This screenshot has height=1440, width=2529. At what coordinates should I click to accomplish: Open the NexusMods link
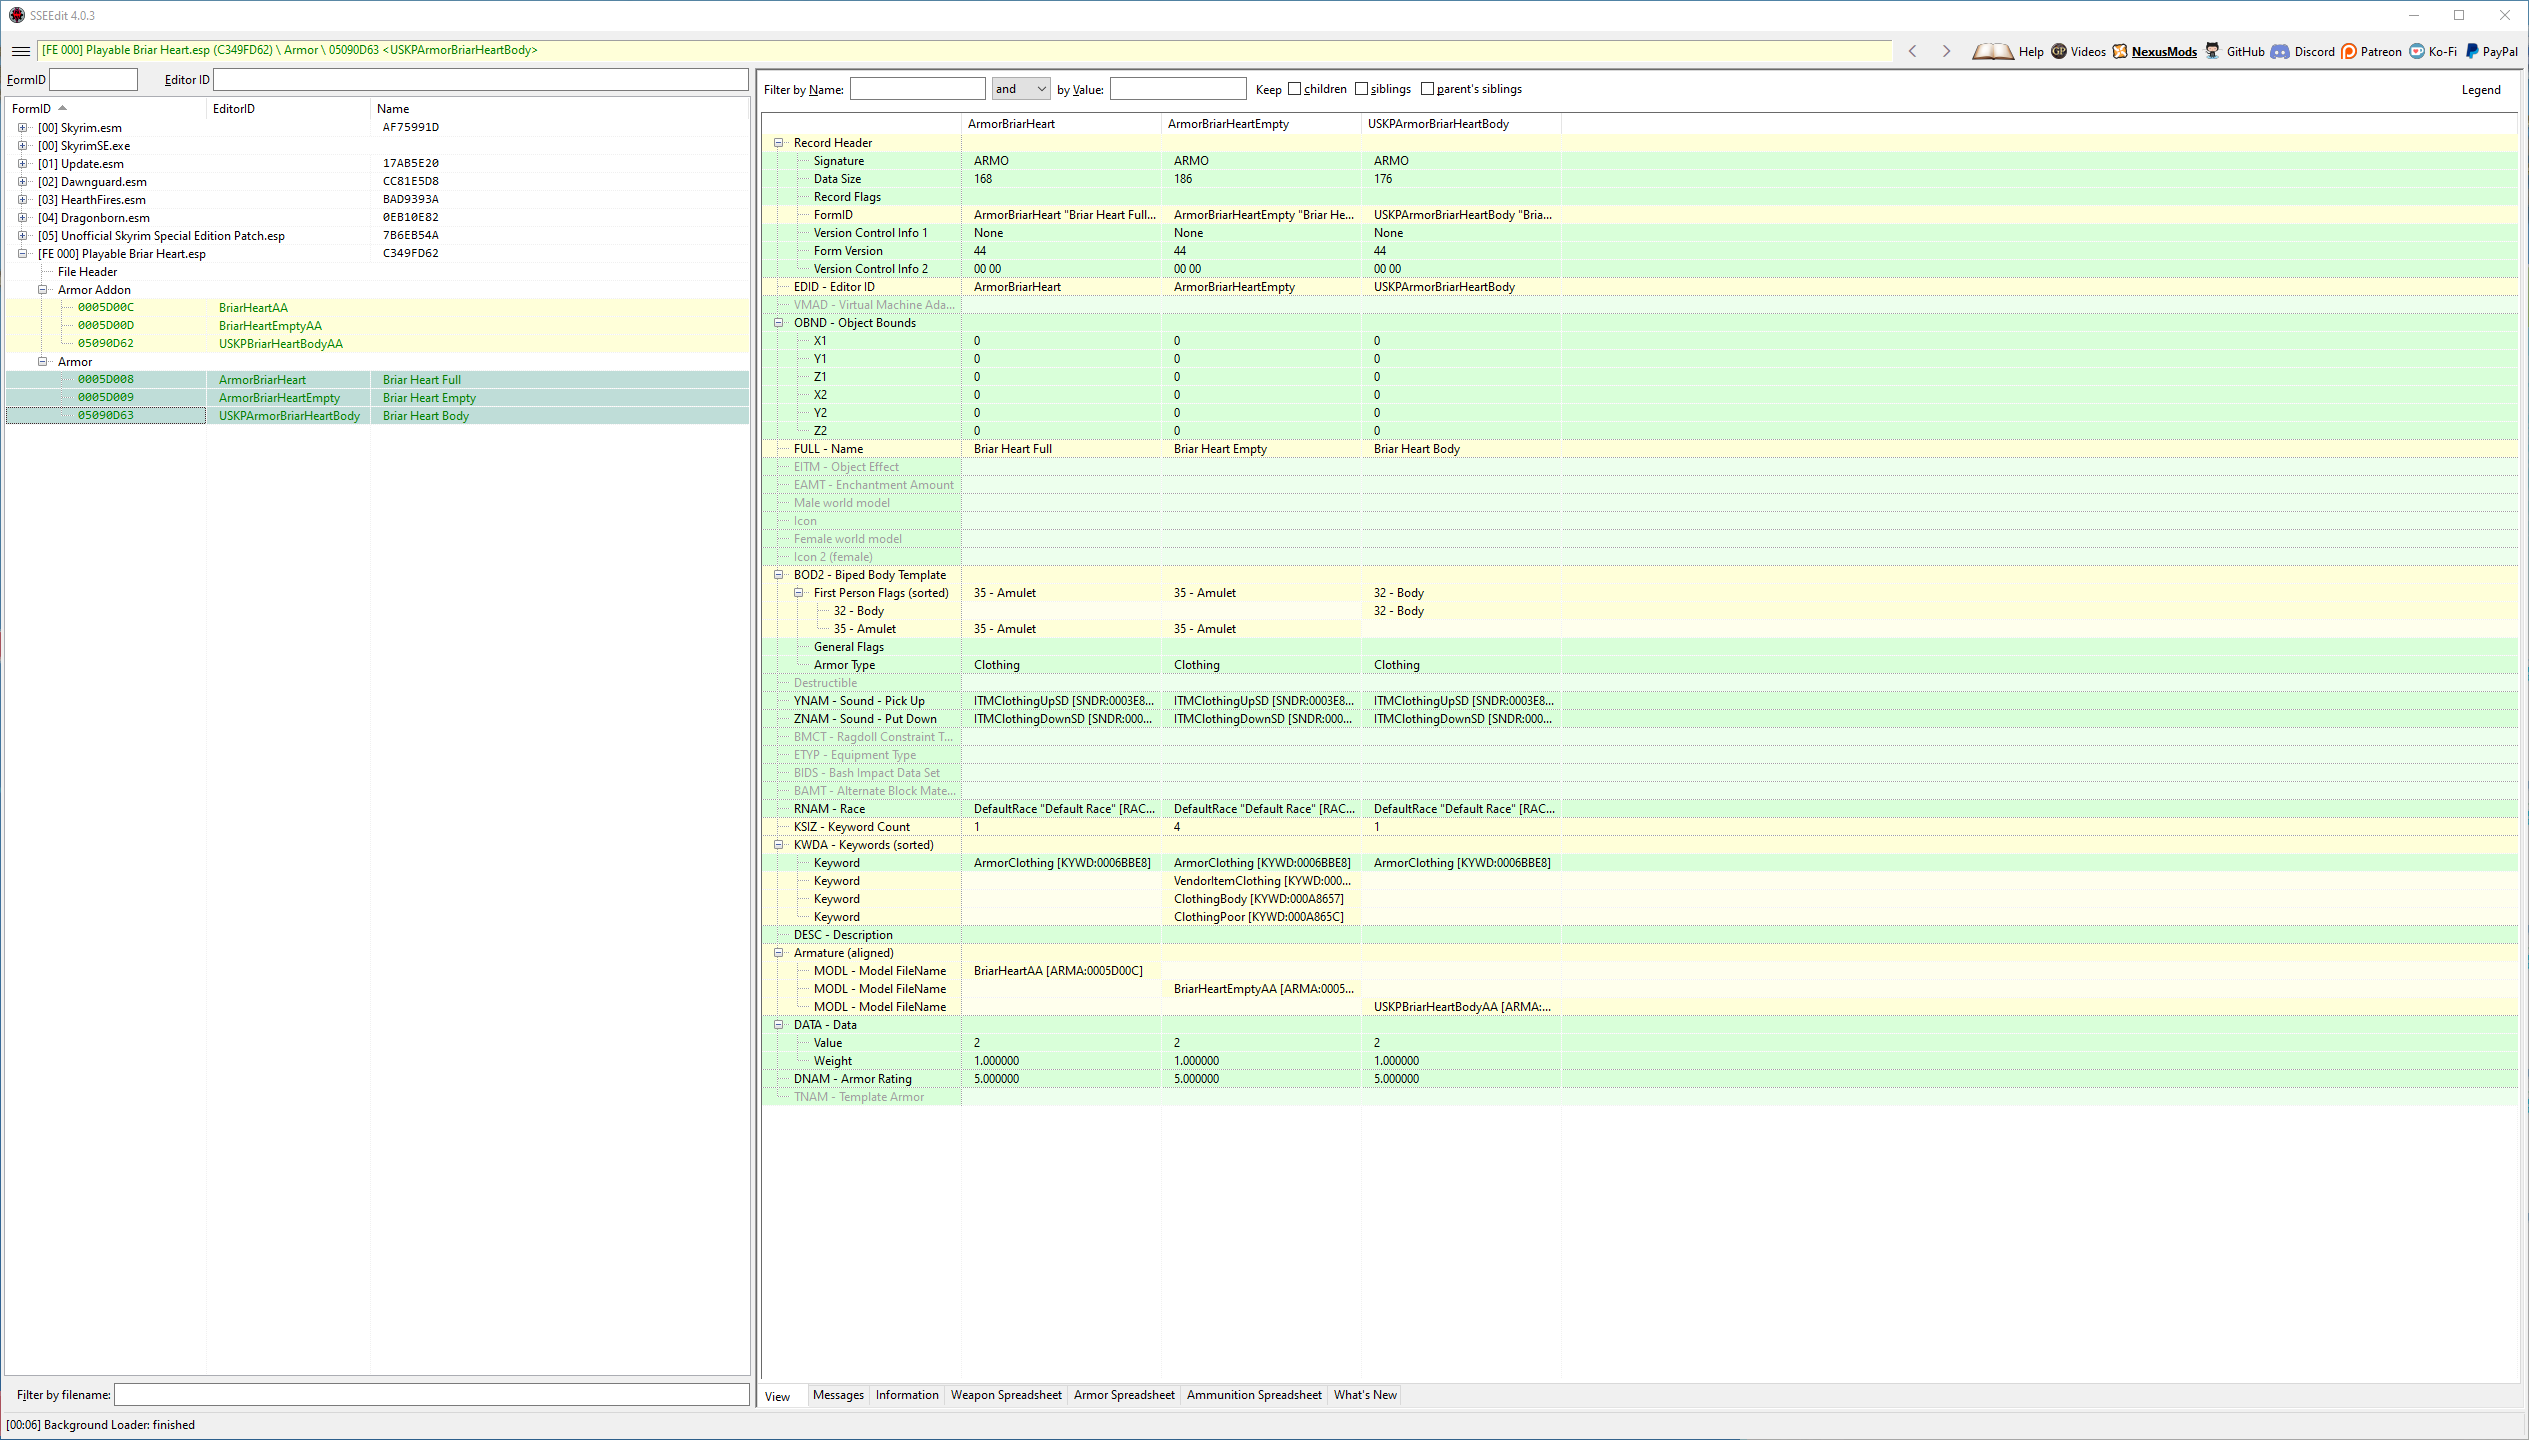coord(2164,52)
